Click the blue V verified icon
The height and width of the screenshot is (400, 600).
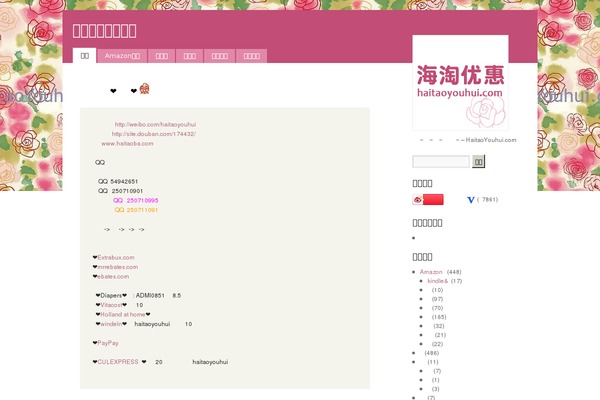[471, 200]
